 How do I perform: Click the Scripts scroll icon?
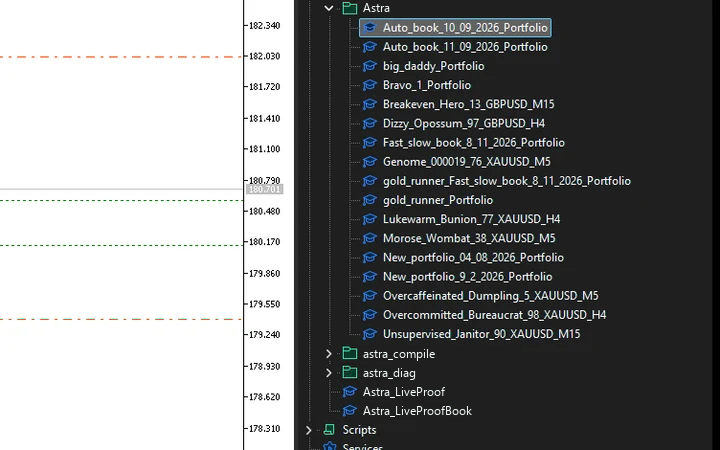pyautogui.click(x=329, y=430)
